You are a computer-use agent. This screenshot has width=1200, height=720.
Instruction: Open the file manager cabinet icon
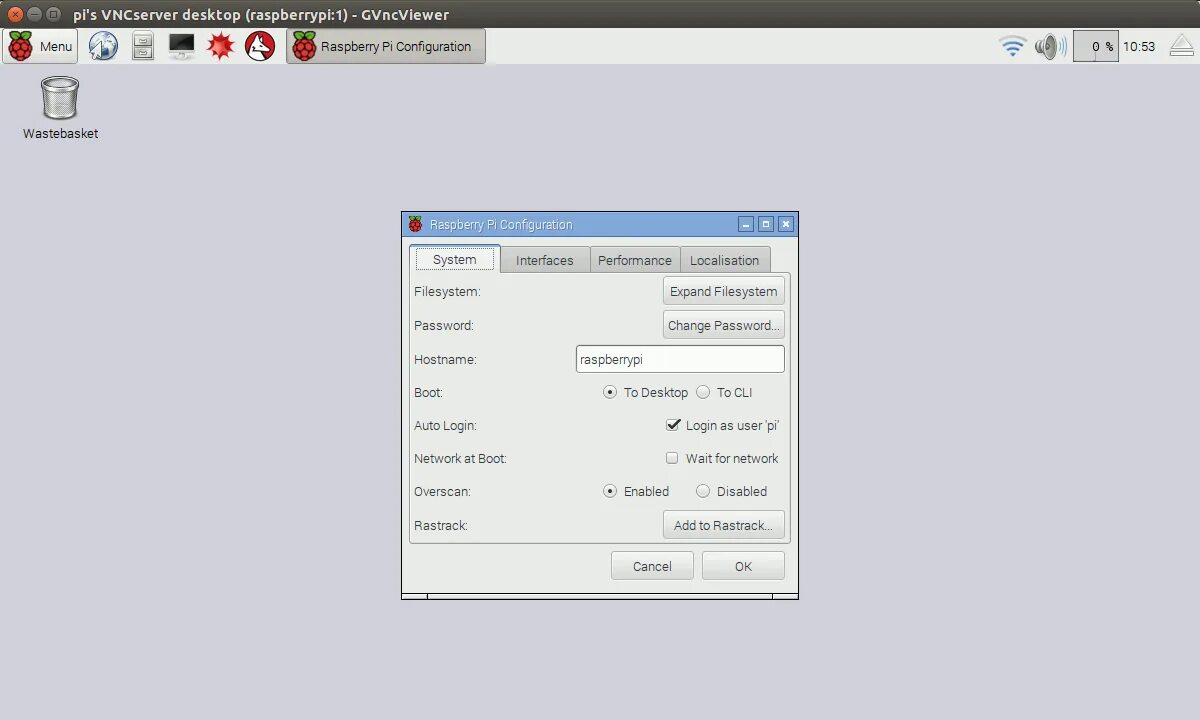click(143, 46)
